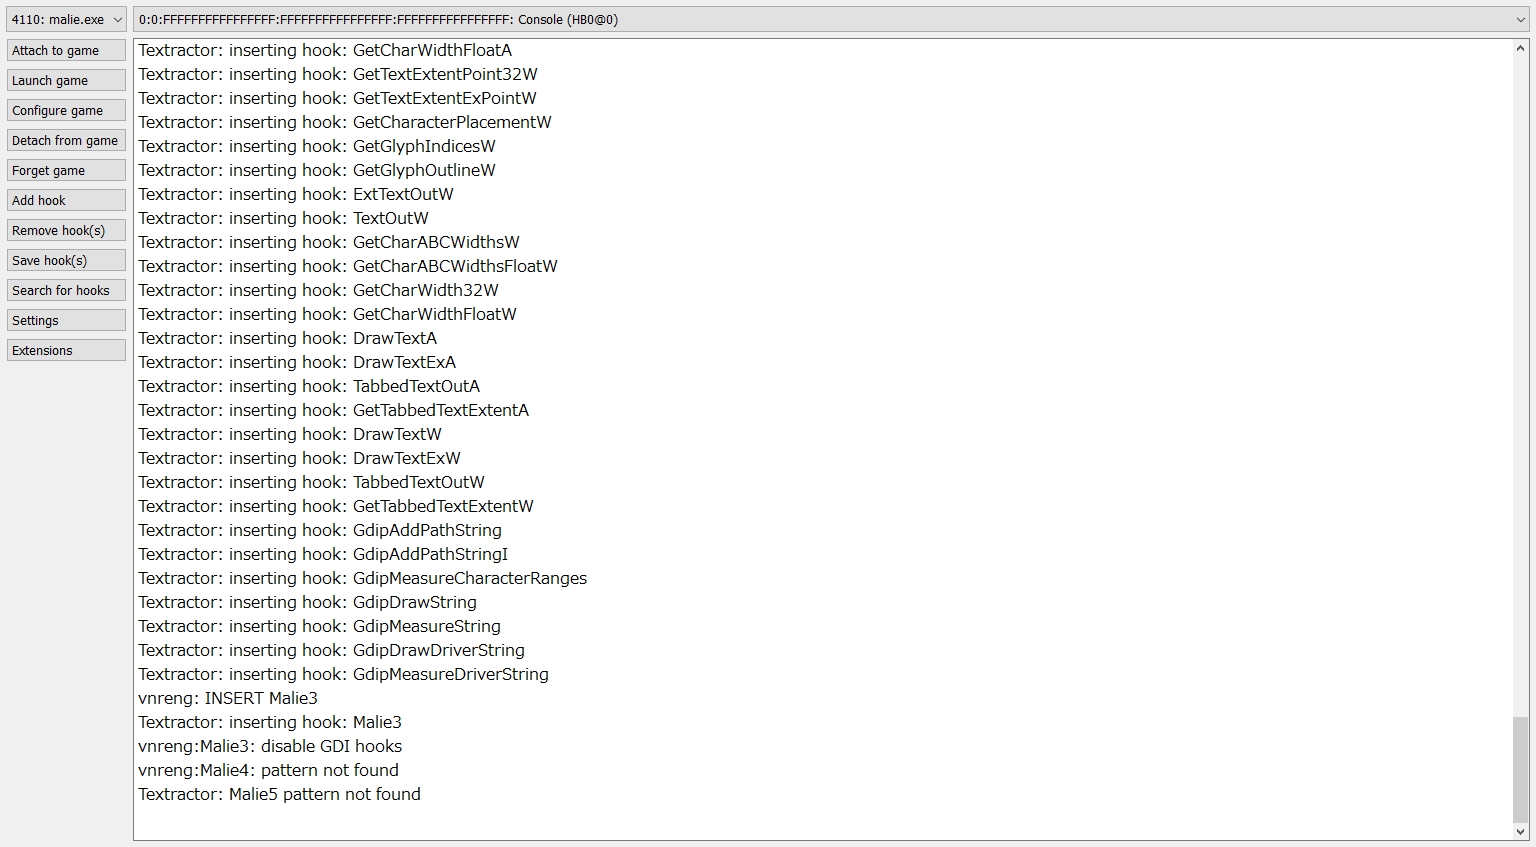1536x847 pixels.
Task: Start a hook search via Search for hooks
Action: point(65,290)
